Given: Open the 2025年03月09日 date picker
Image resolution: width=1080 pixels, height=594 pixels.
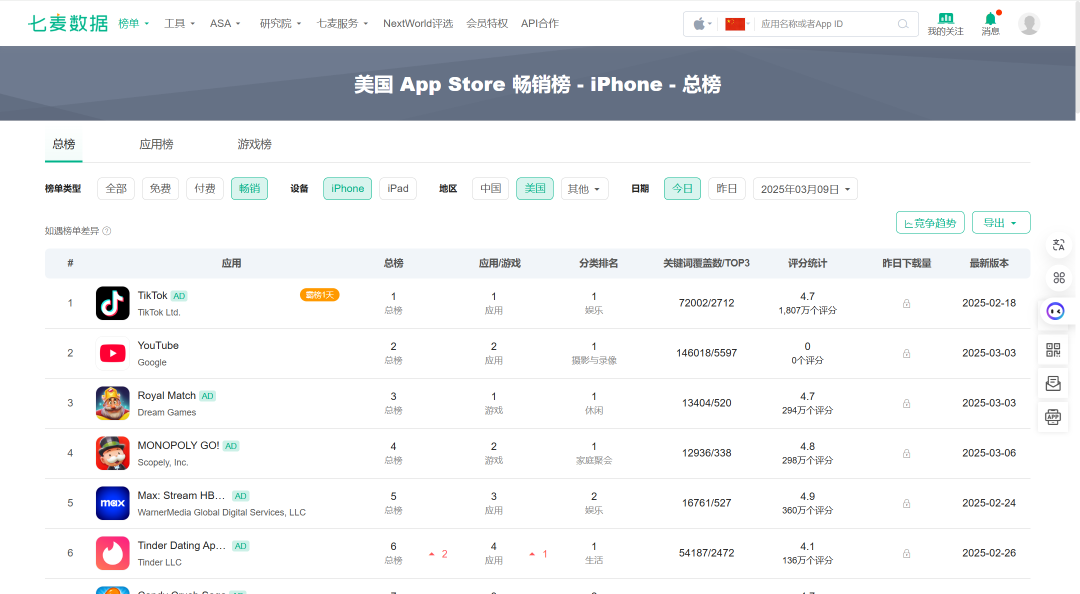Looking at the screenshot, I should (x=805, y=189).
